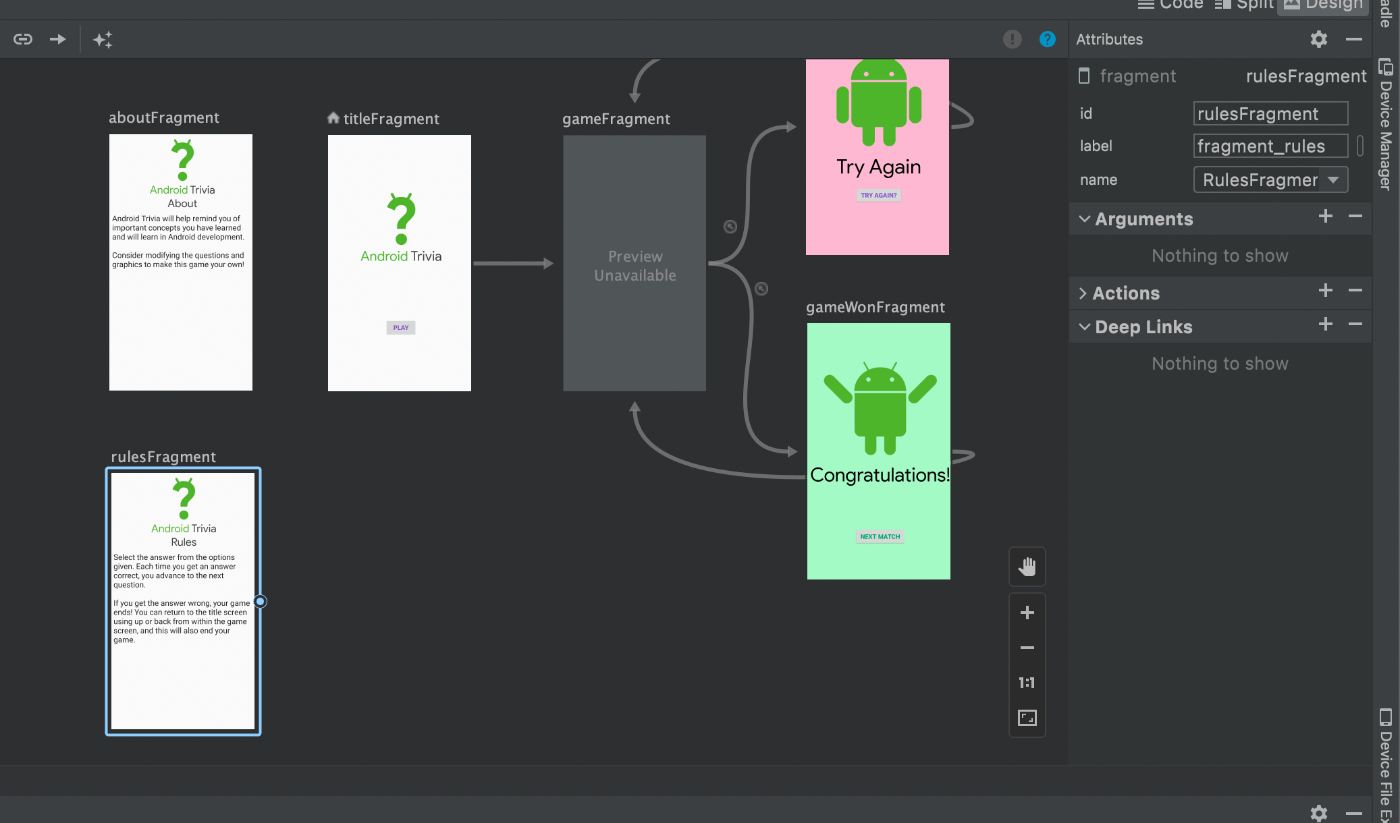Click the deep link arrow icon in toolbar

(57, 39)
